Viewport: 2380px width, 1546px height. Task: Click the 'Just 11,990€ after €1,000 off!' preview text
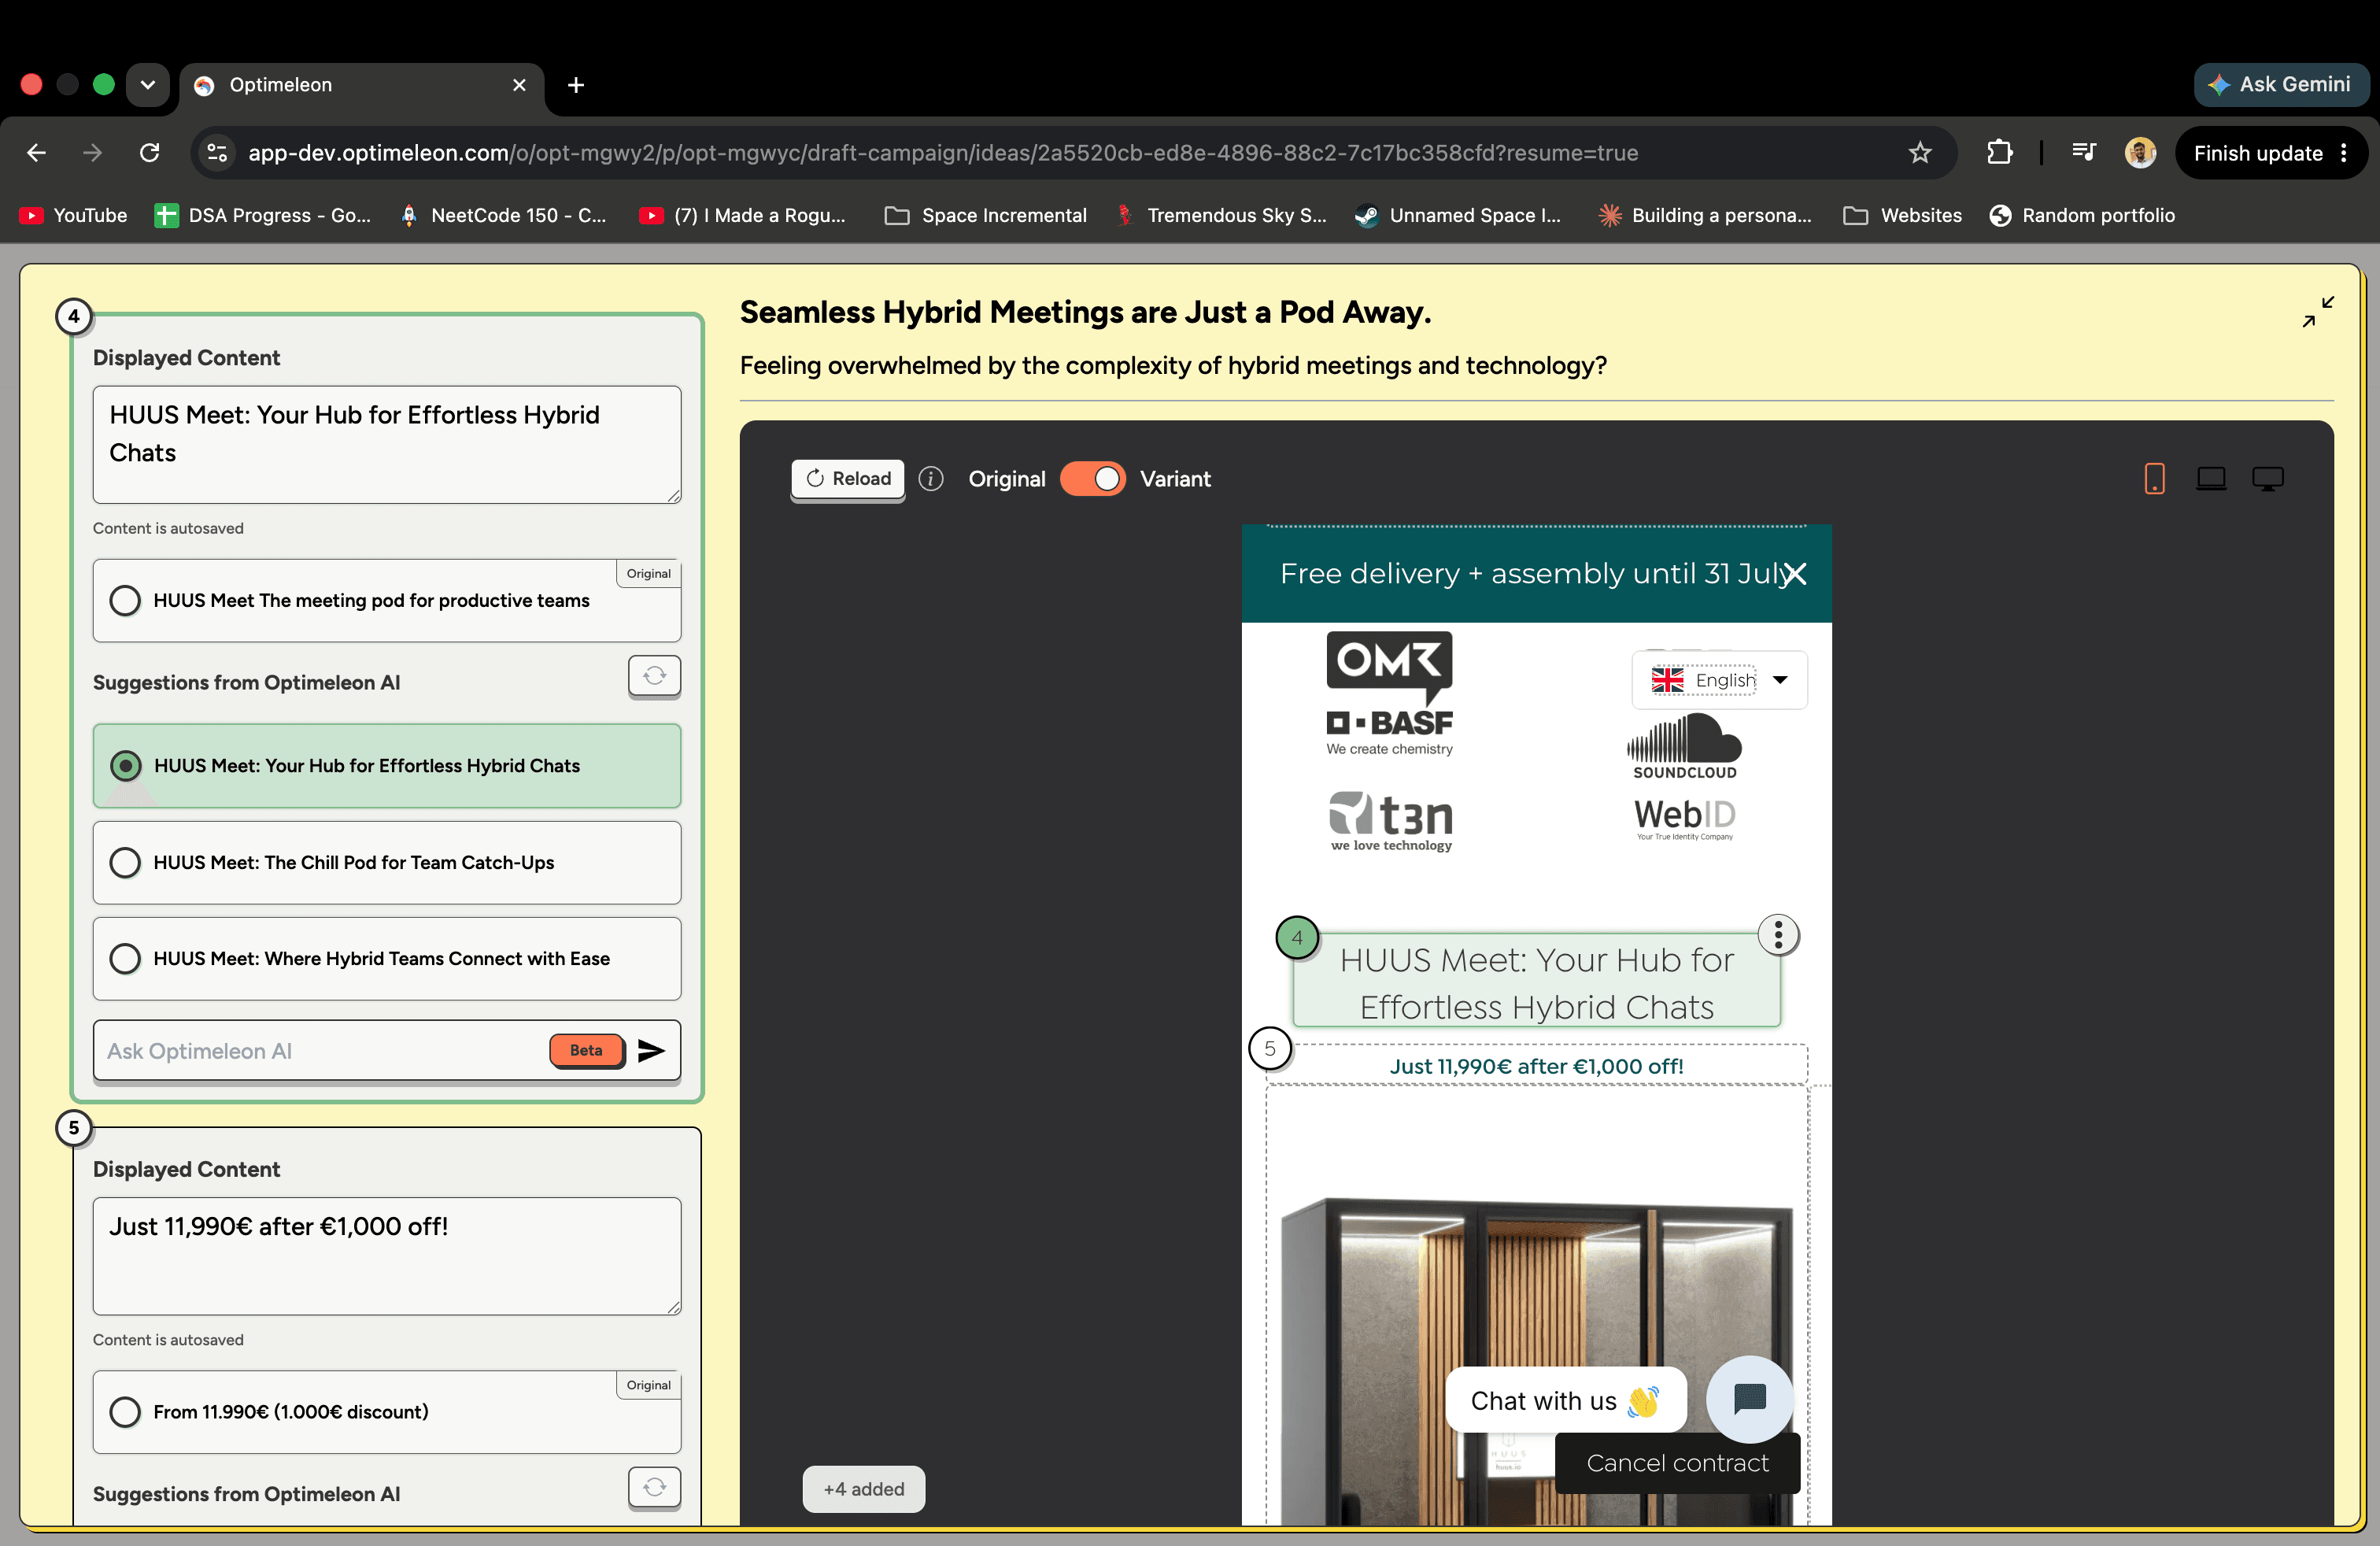[x=1536, y=1066]
